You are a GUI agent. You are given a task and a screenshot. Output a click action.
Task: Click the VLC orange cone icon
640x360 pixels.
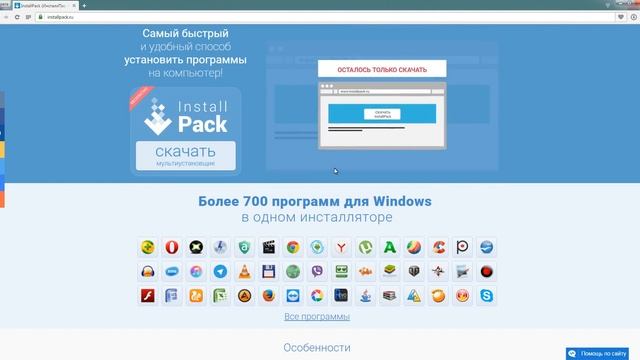(244, 271)
